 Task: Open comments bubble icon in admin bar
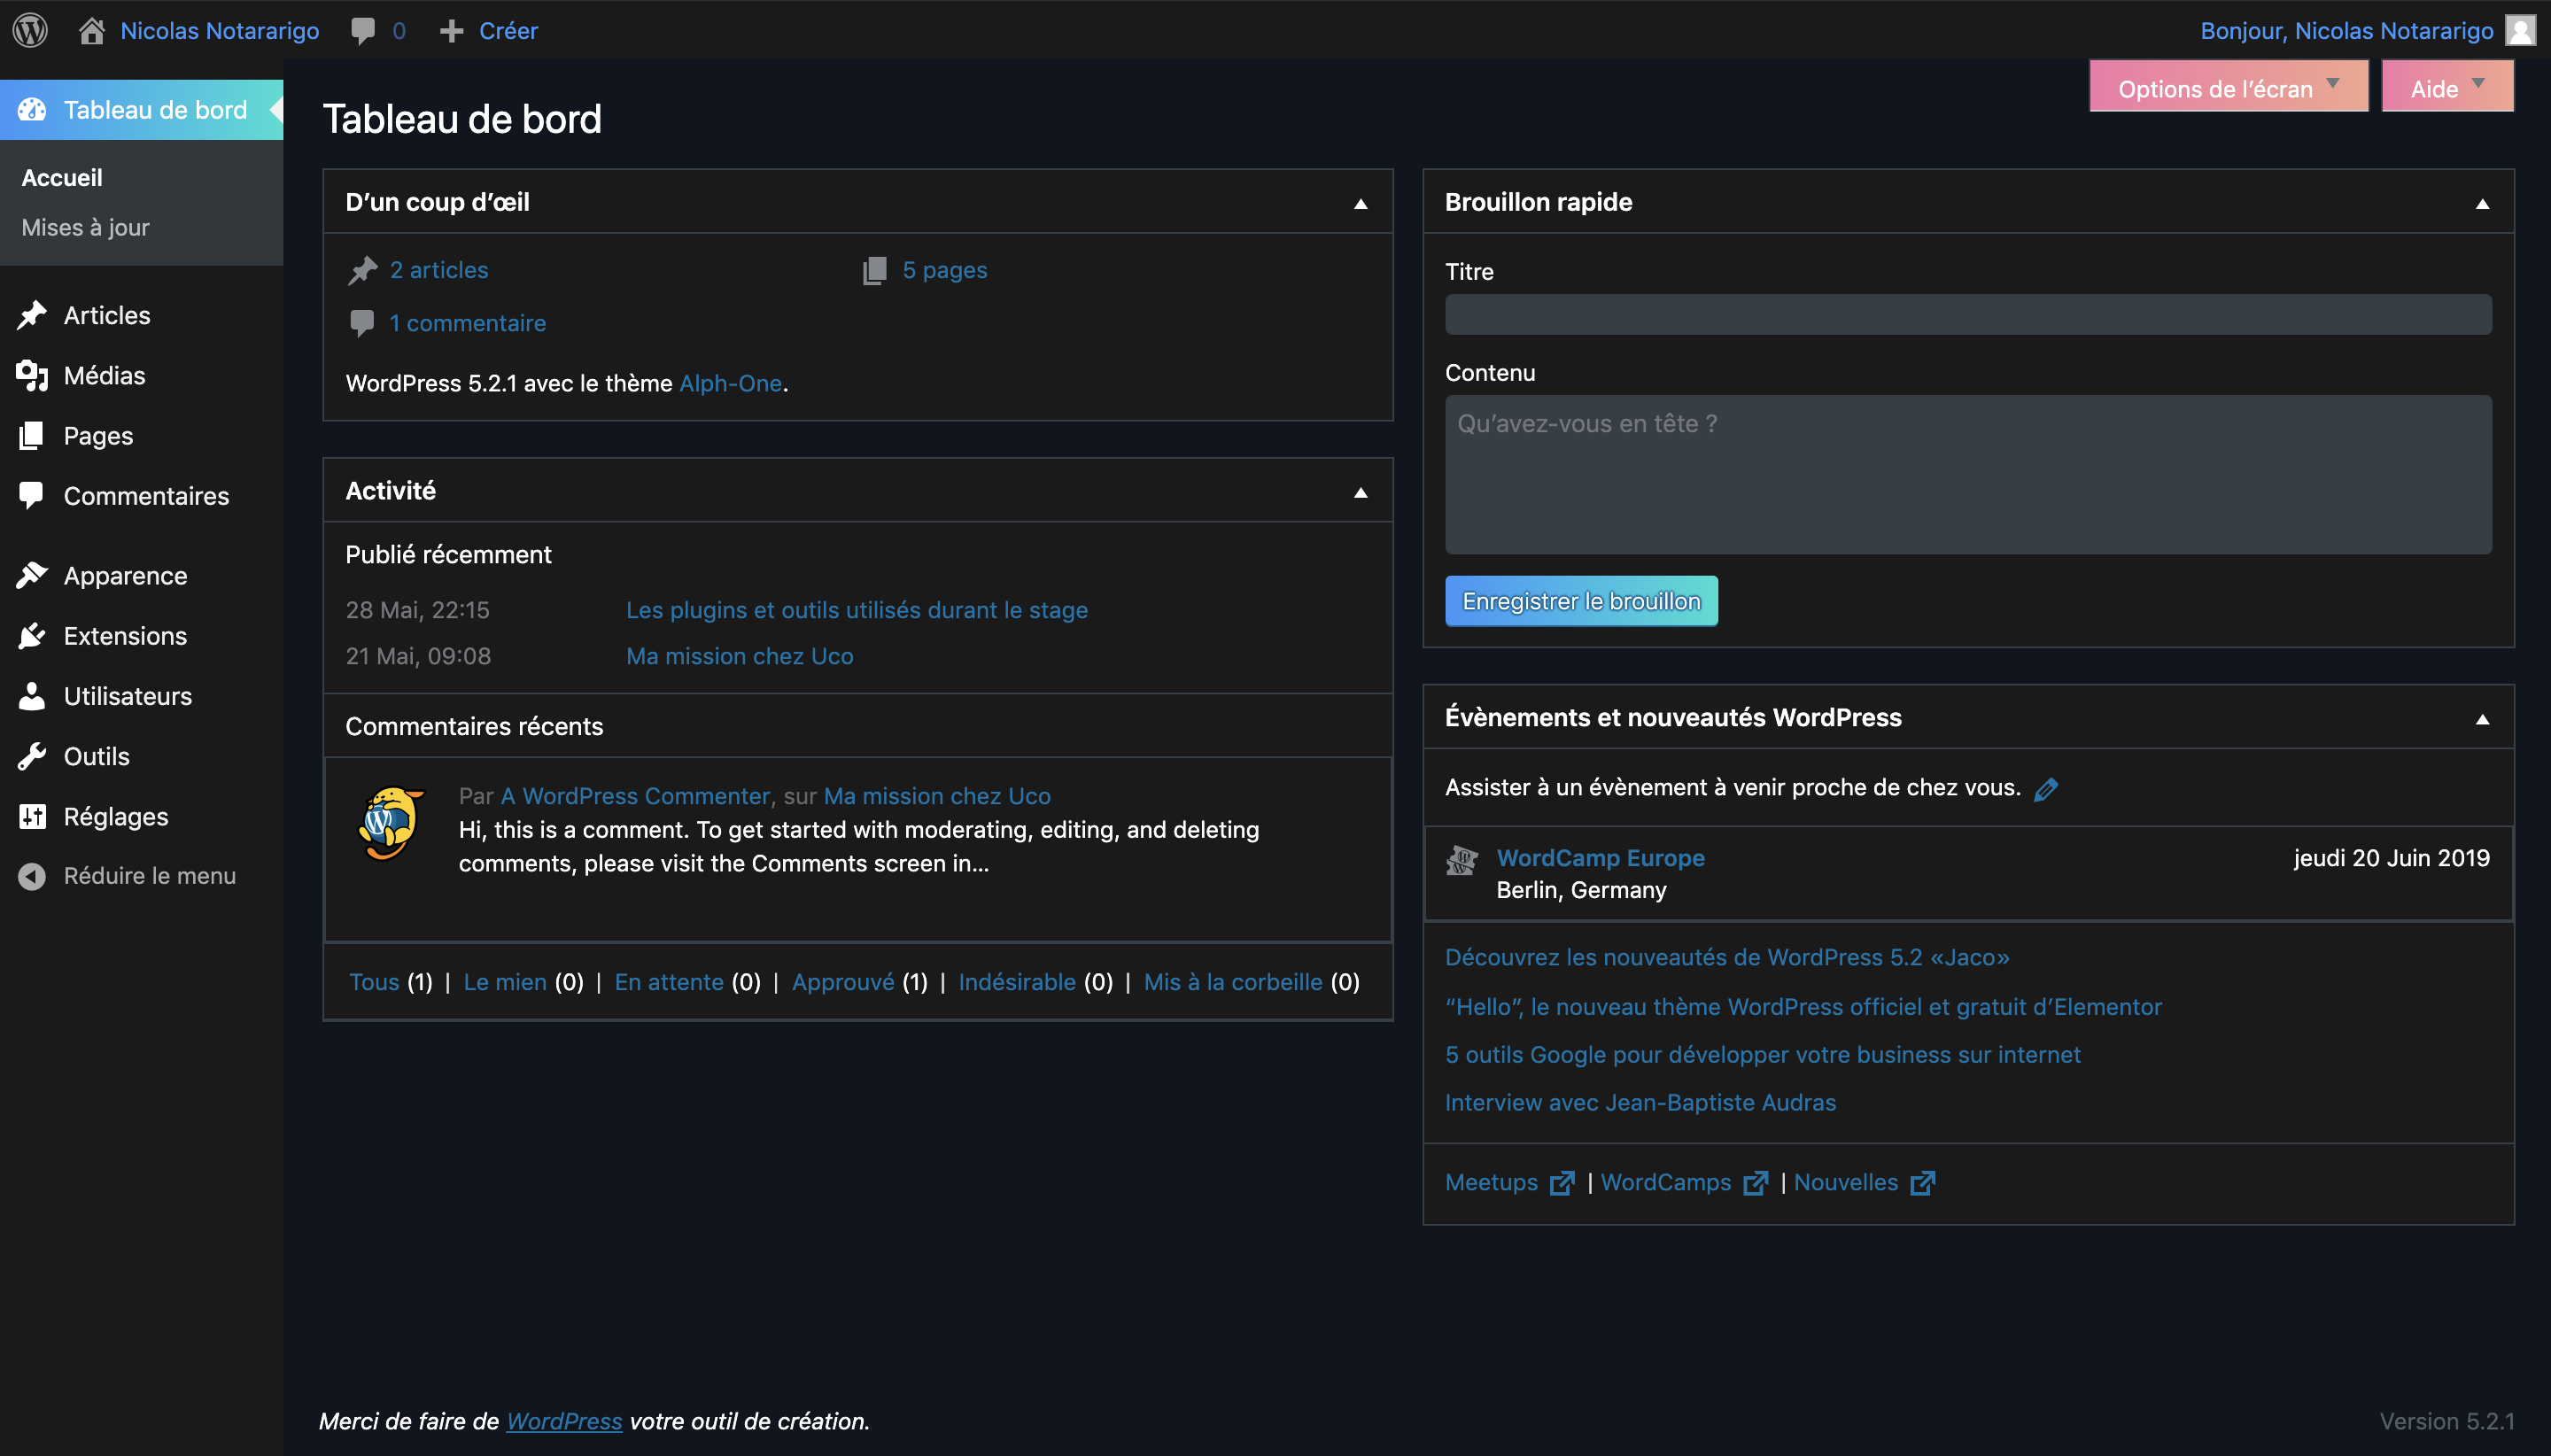(363, 31)
